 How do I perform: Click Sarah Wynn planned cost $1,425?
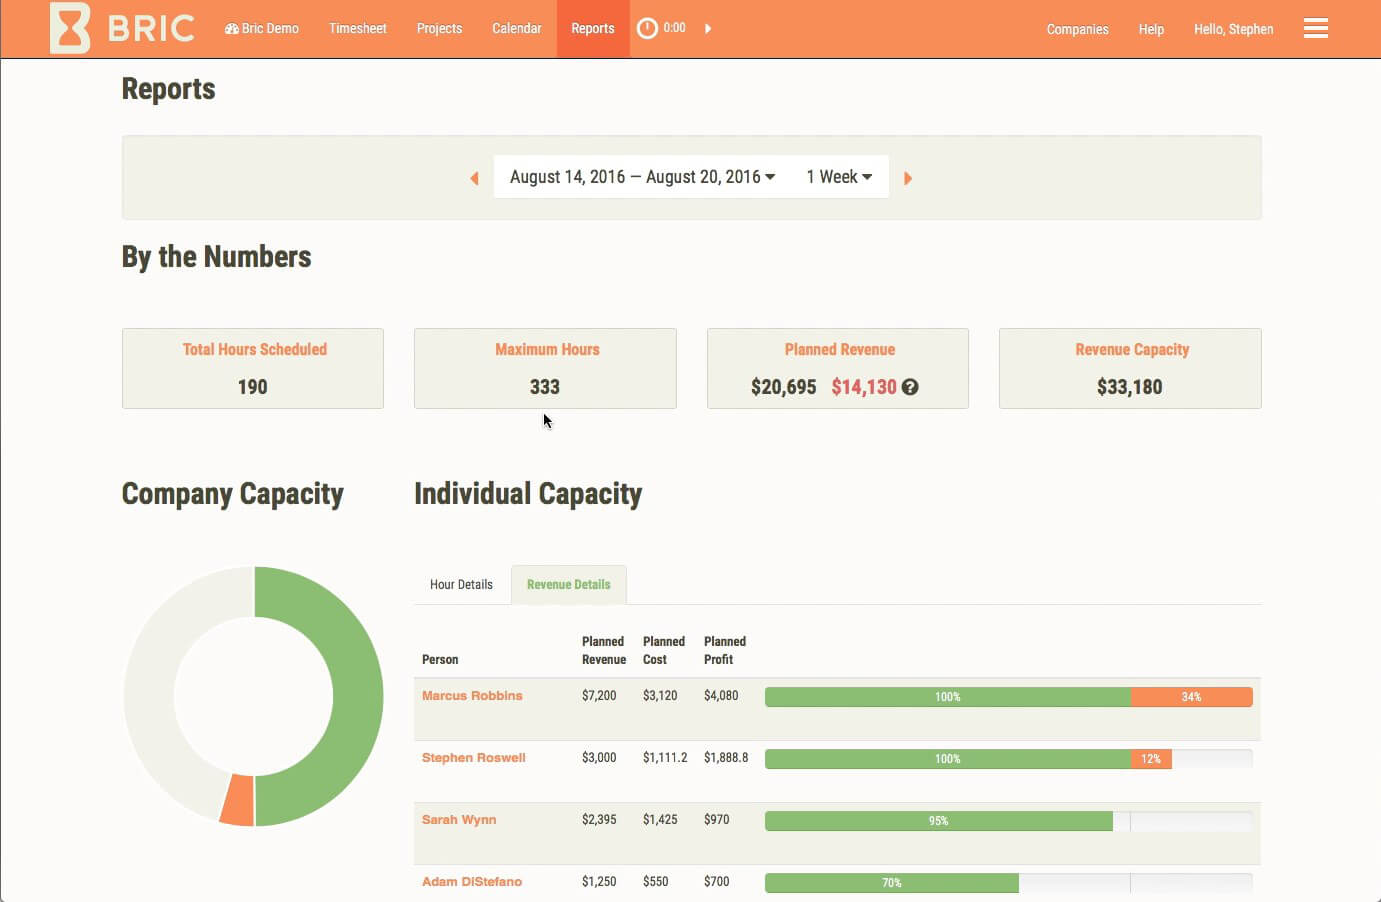tap(660, 820)
